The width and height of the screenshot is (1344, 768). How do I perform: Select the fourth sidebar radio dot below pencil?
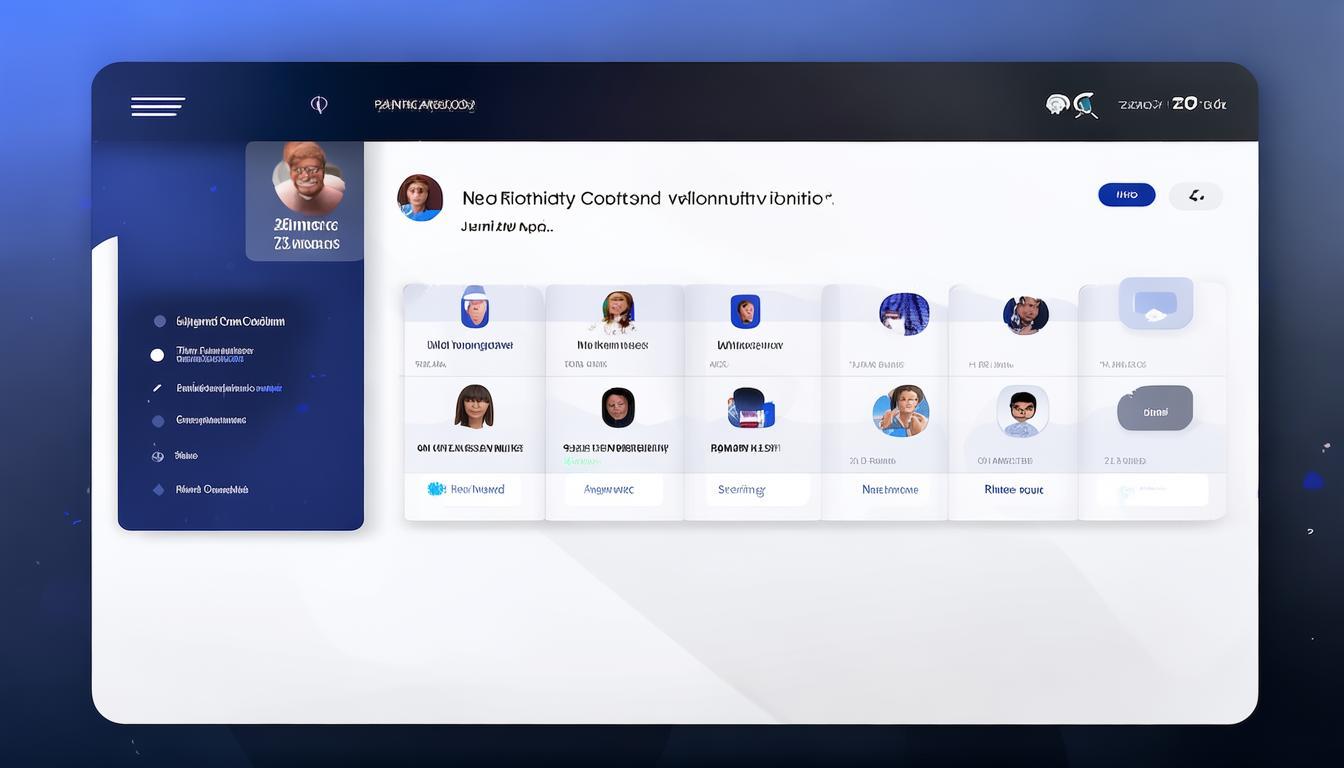157,421
